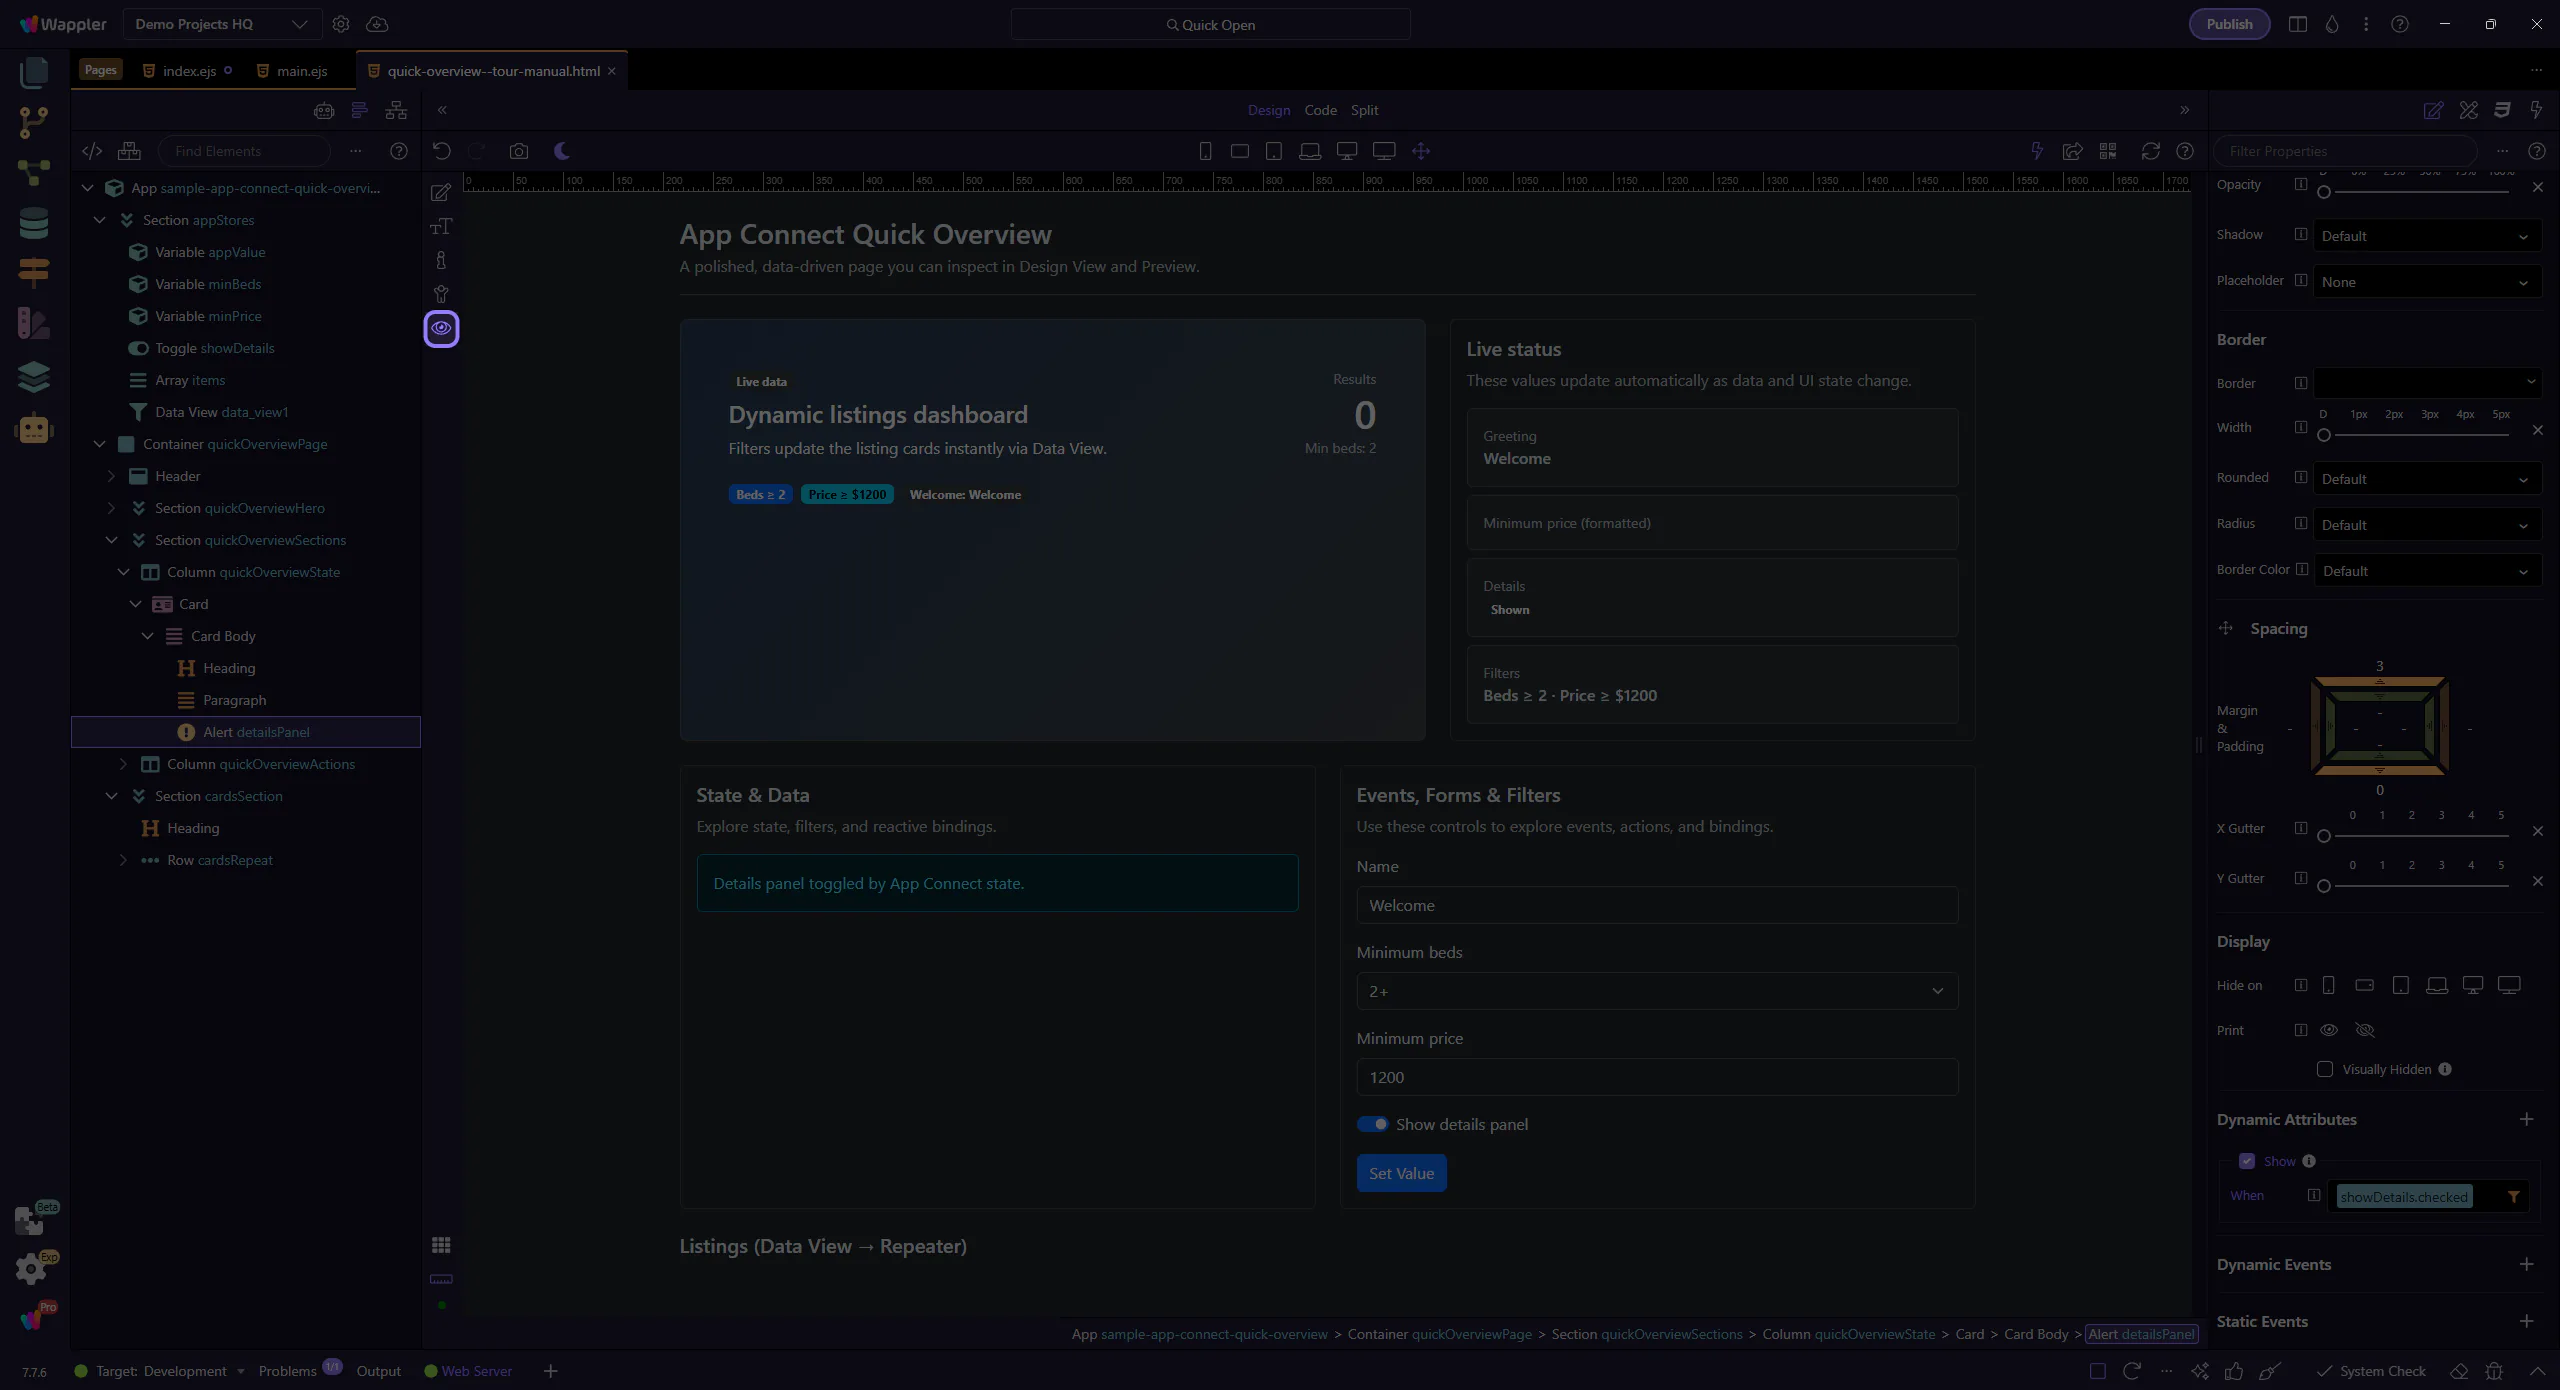The width and height of the screenshot is (2560, 1390).
Task: Click the refresh design view icon
Action: (x=2150, y=151)
